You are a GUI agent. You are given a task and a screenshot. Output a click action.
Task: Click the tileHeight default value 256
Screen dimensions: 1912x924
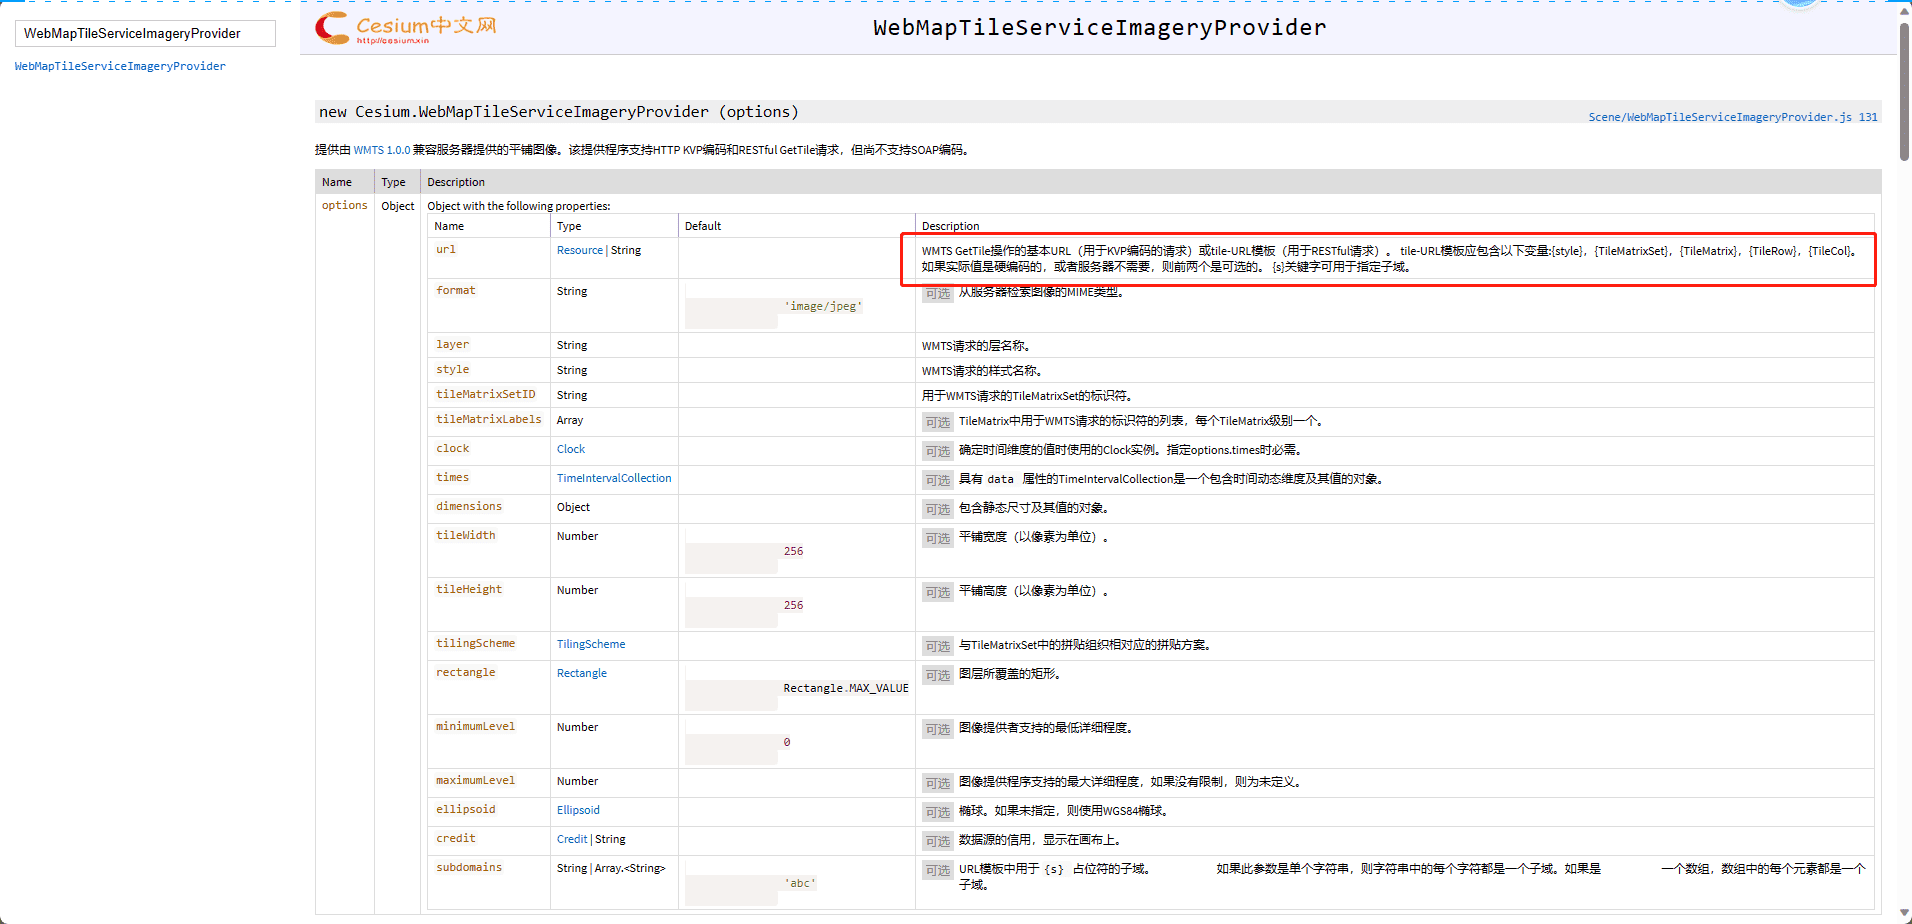pyautogui.click(x=793, y=605)
